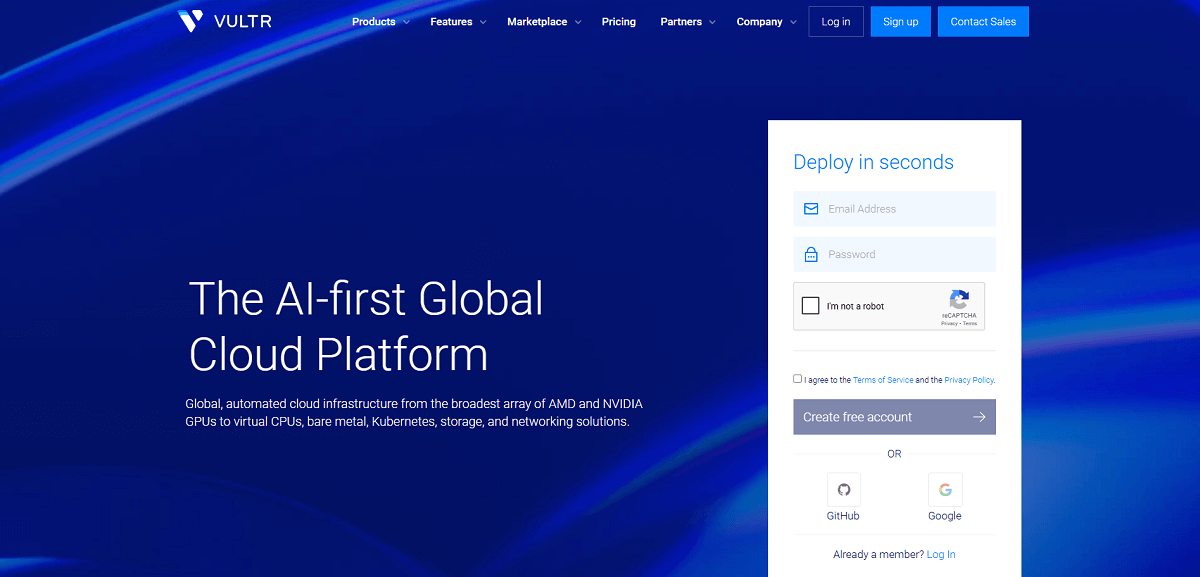
Task: Click the Email Address input field
Action: (x=894, y=208)
